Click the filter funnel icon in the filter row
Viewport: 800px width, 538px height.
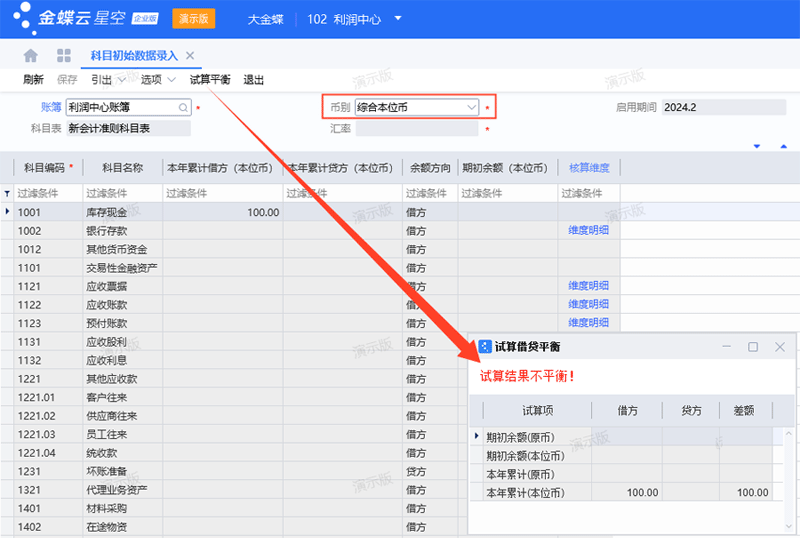7,193
